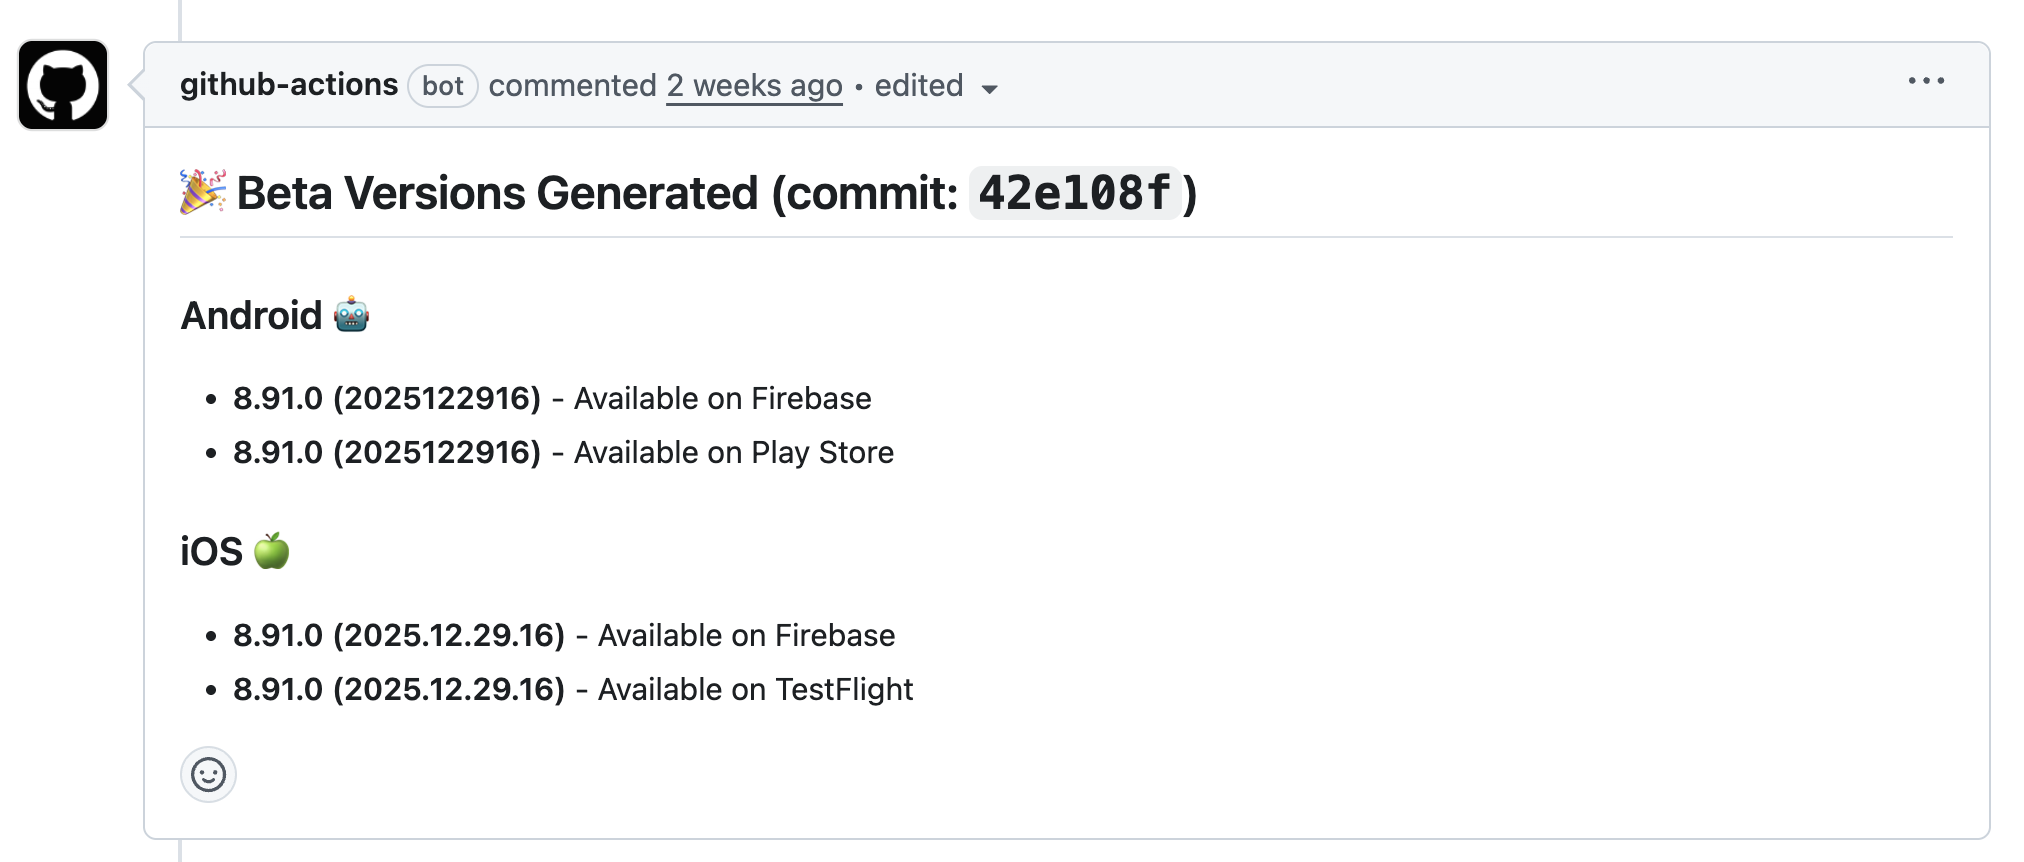Click the iOS TestFlight version entry

[399, 690]
